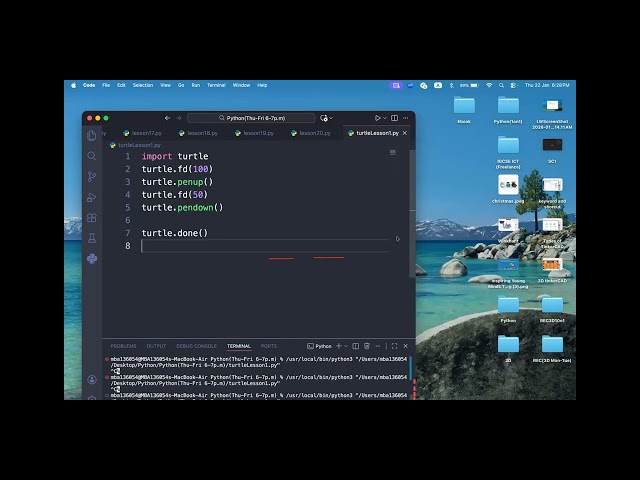Open the Go menu
The image size is (640, 480).
[x=181, y=85]
